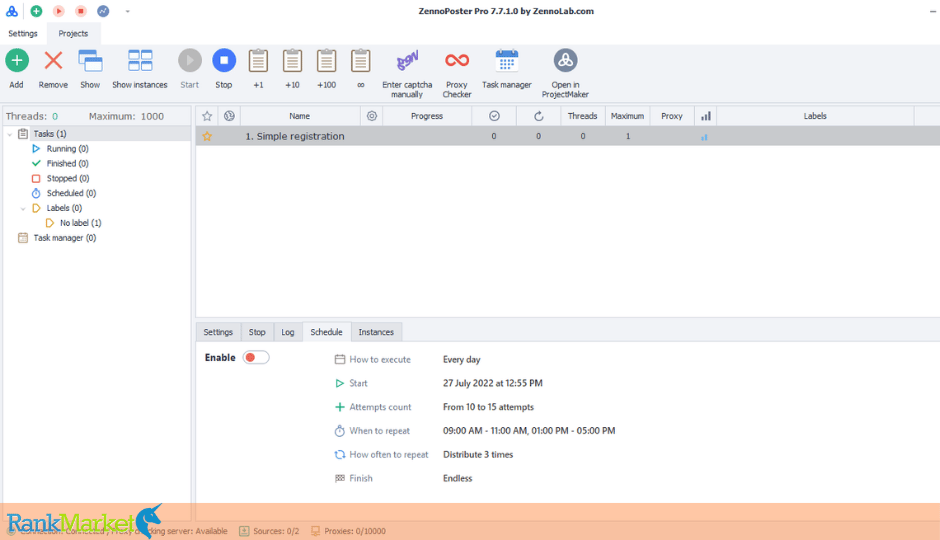Collapse the Labels (0) tree node

tap(23, 209)
